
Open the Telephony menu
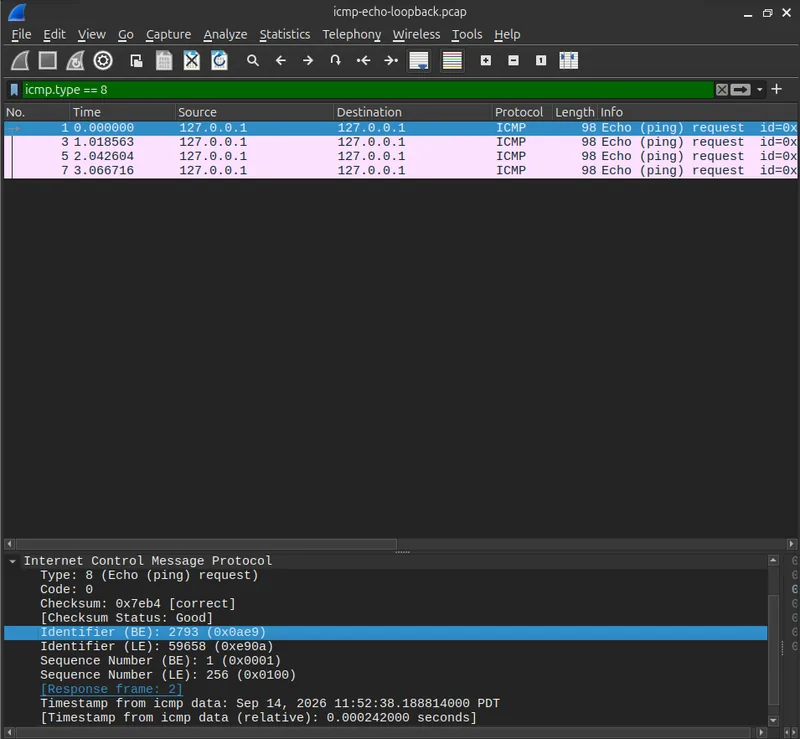[x=352, y=34]
